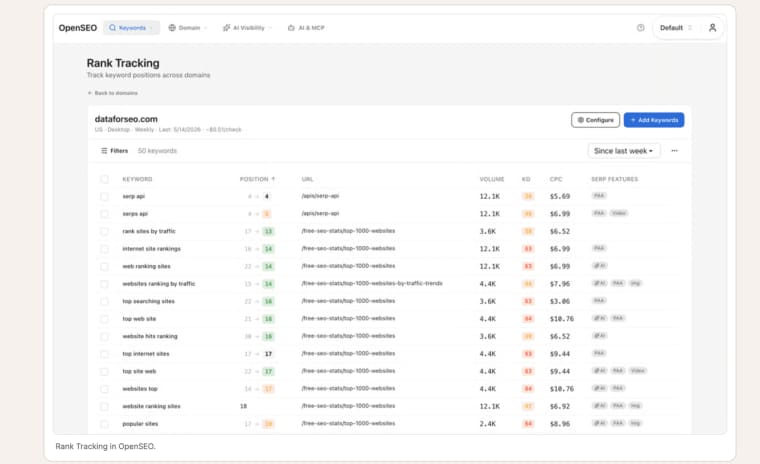The width and height of the screenshot is (760, 464).
Task: Click the OpenSEO logo text
Action: (x=78, y=28)
